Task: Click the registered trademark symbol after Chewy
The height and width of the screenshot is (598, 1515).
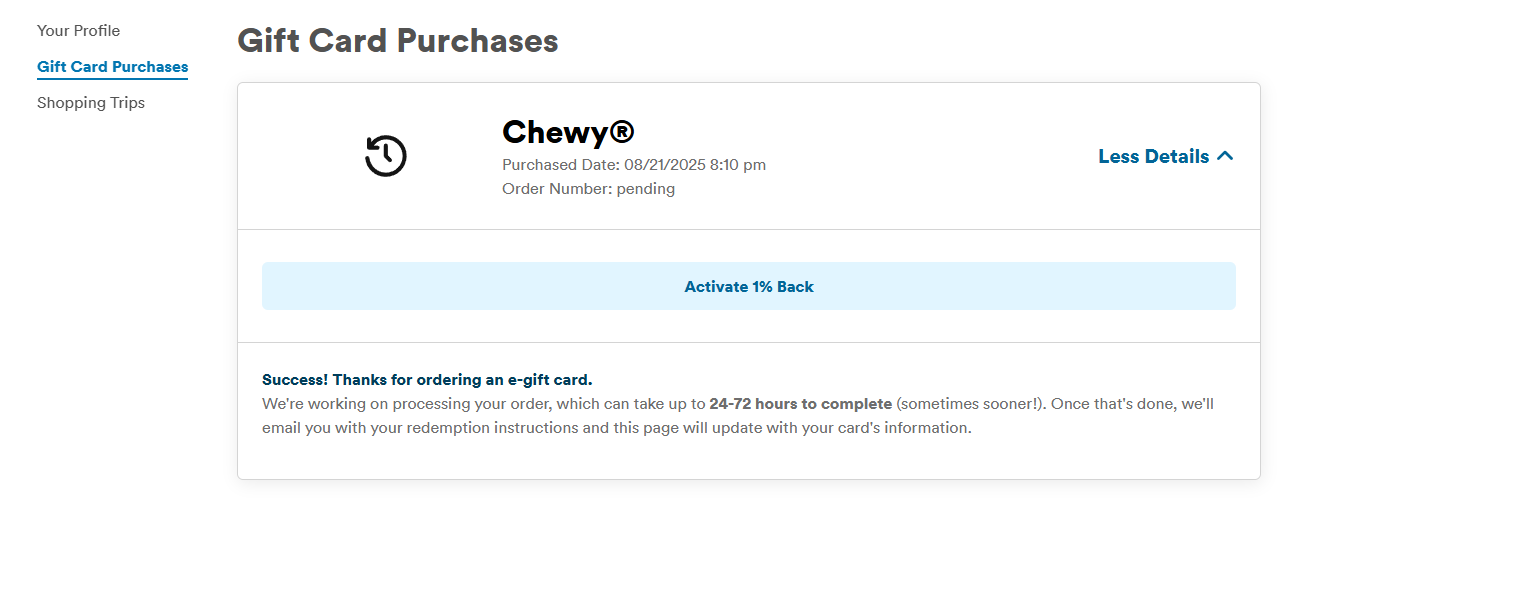Action: [622, 133]
